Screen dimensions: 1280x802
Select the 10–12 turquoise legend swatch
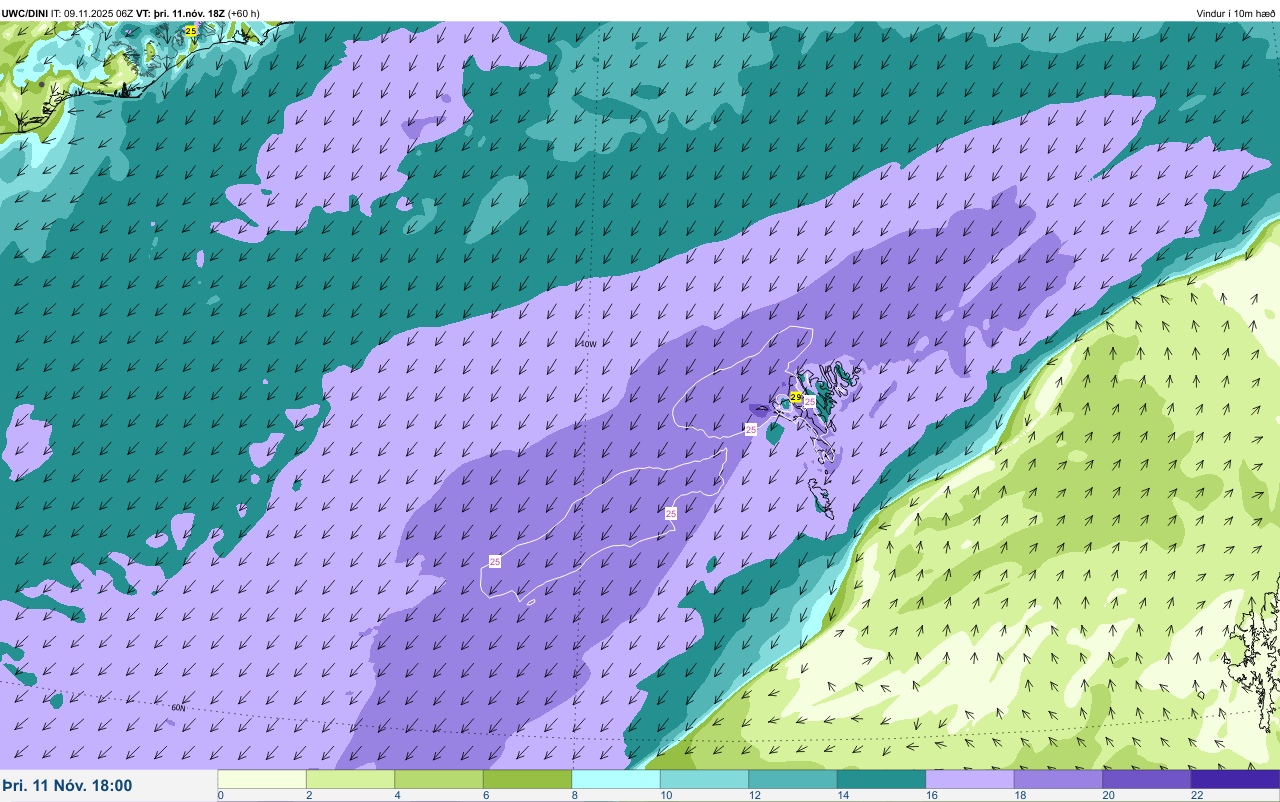(x=704, y=779)
